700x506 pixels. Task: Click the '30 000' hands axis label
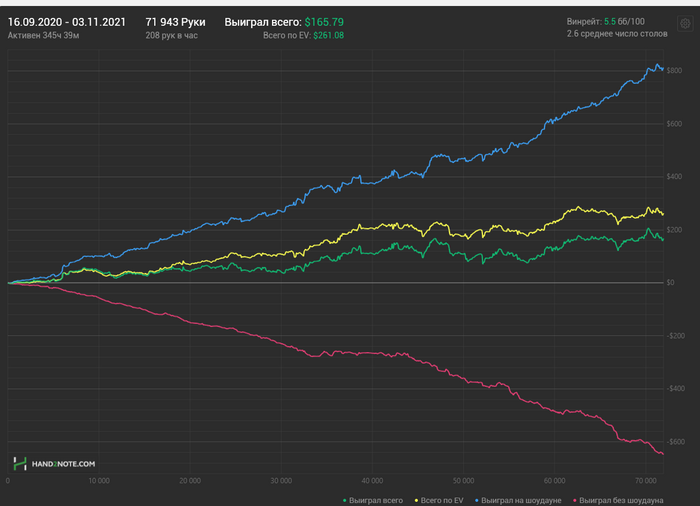tap(281, 481)
